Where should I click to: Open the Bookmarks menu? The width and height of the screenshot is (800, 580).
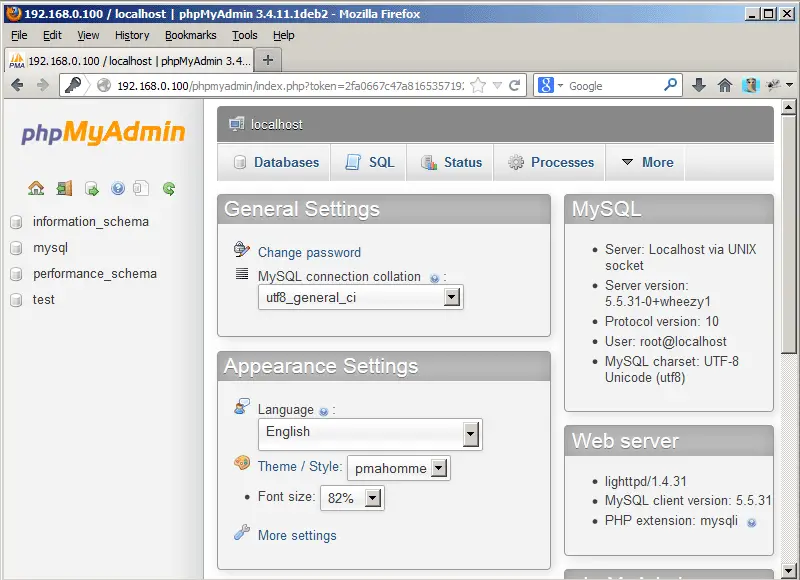191,35
